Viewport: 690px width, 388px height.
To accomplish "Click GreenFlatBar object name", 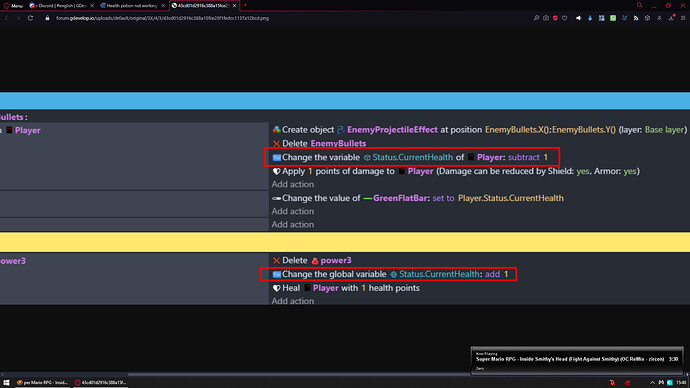I will [x=400, y=198].
